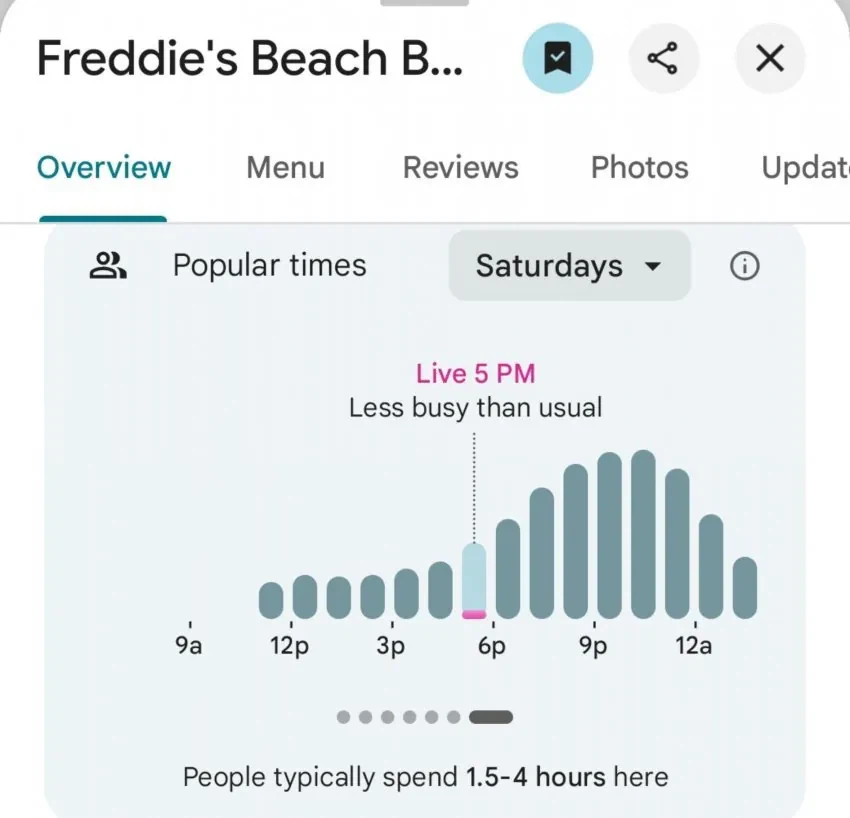Image resolution: width=850 pixels, height=818 pixels.
Task: Tap the first page indicator dot
Action: tap(343, 717)
